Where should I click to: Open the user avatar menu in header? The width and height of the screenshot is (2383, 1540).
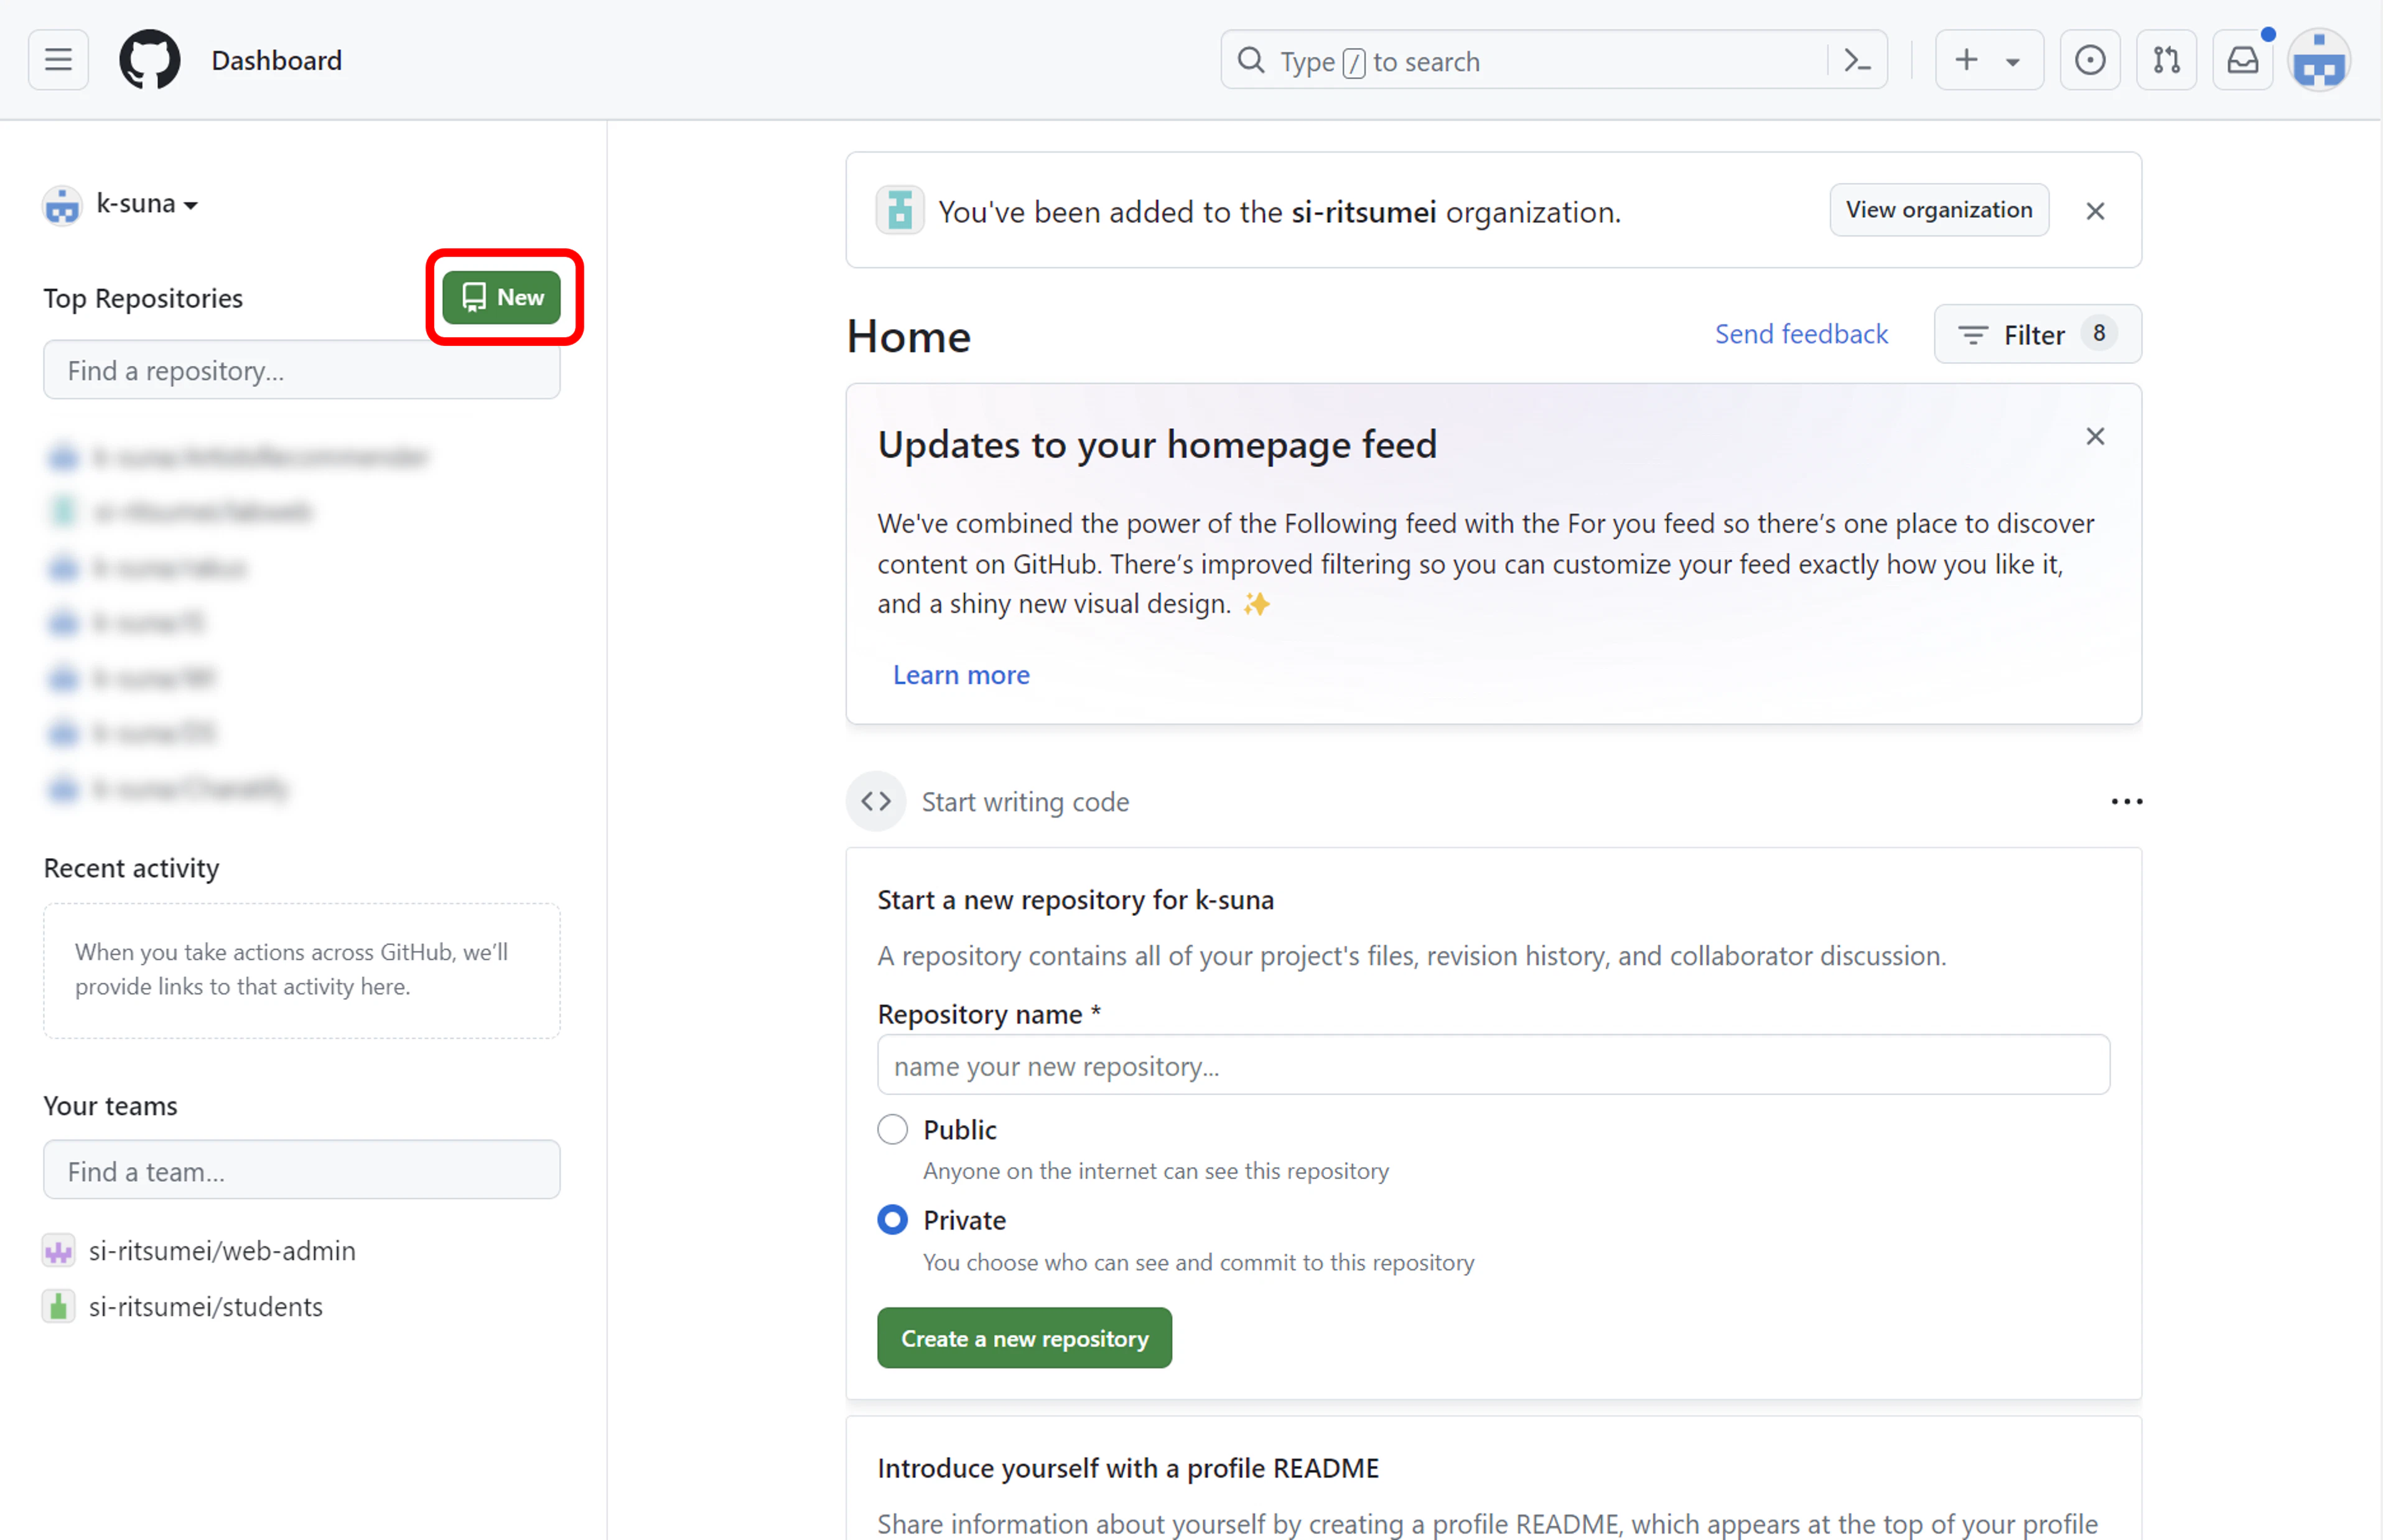click(2319, 61)
